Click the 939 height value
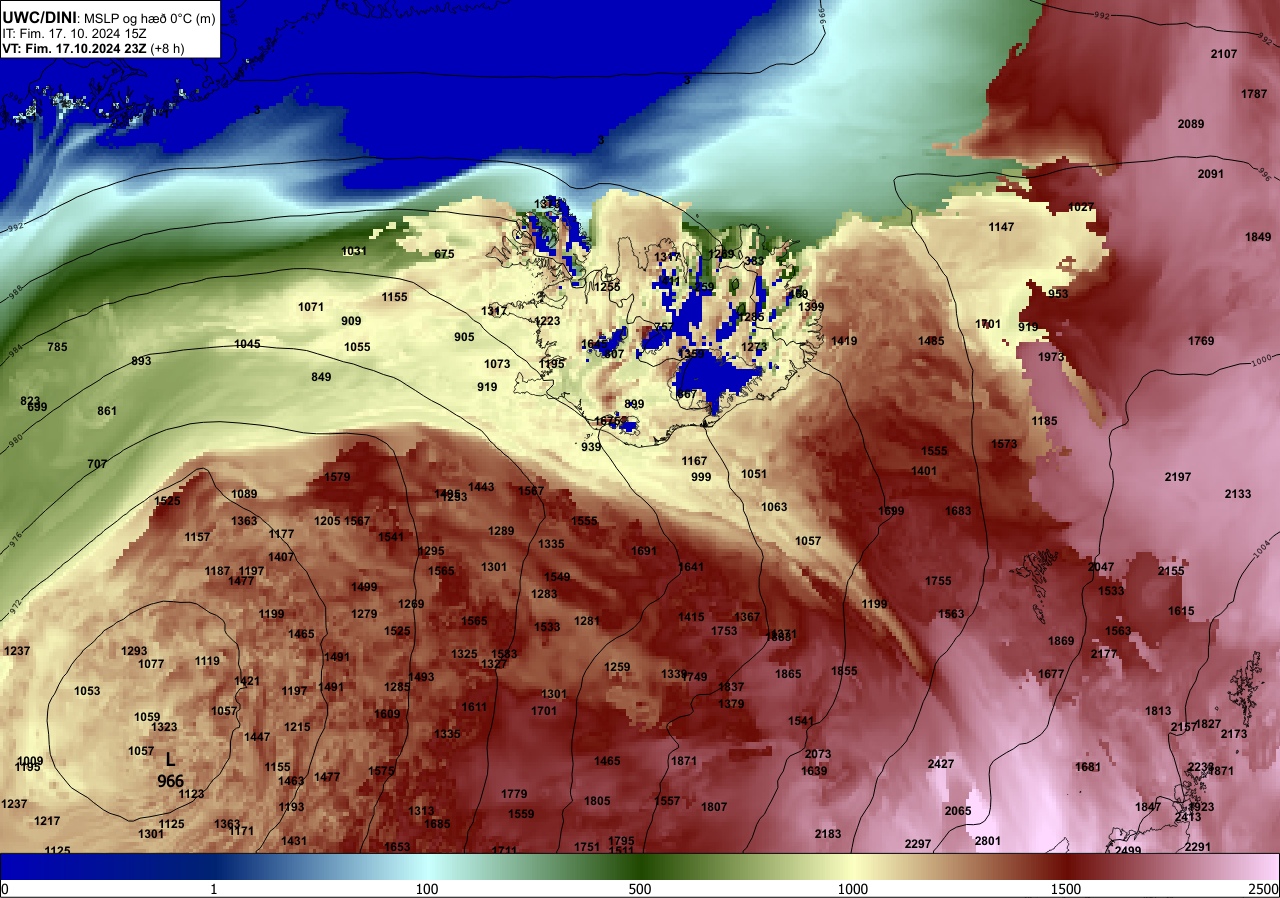Image resolution: width=1280 pixels, height=898 pixels. 591,447
